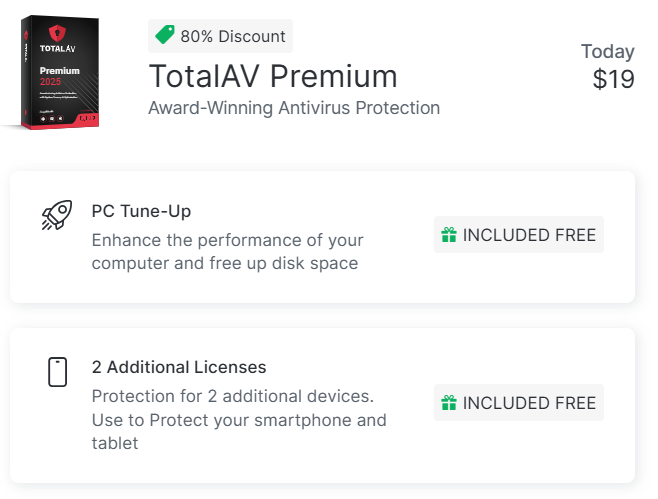Open the PC Tune-Up title

[x=141, y=212]
